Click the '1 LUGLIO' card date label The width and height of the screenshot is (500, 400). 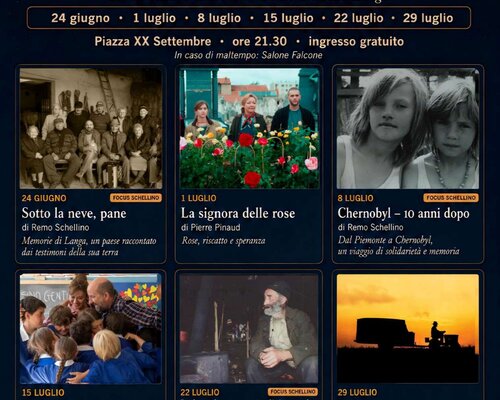click(199, 198)
